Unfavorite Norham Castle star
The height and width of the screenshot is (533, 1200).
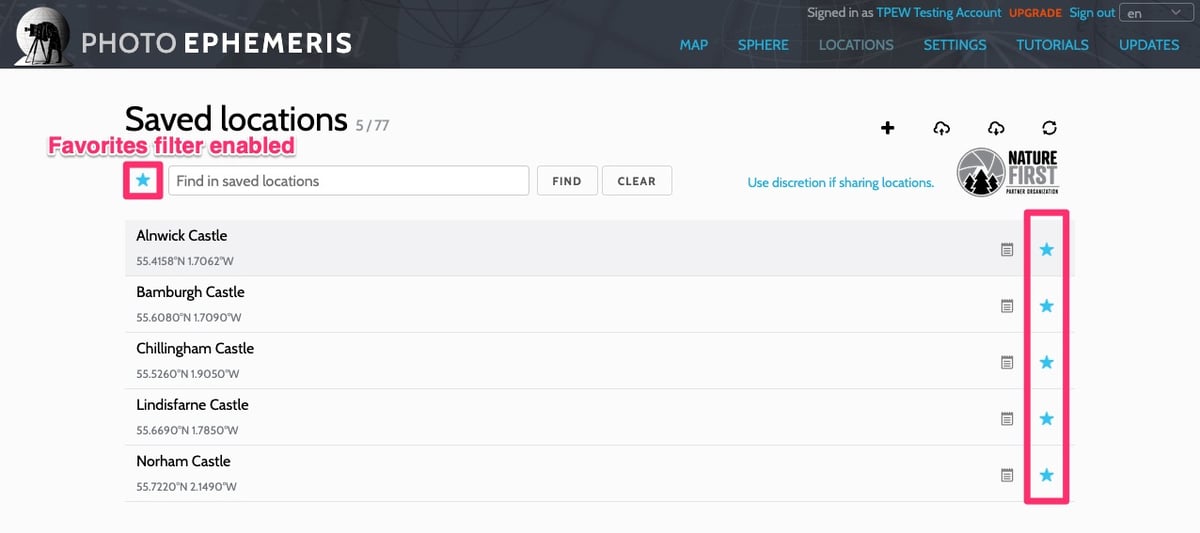1046,475
